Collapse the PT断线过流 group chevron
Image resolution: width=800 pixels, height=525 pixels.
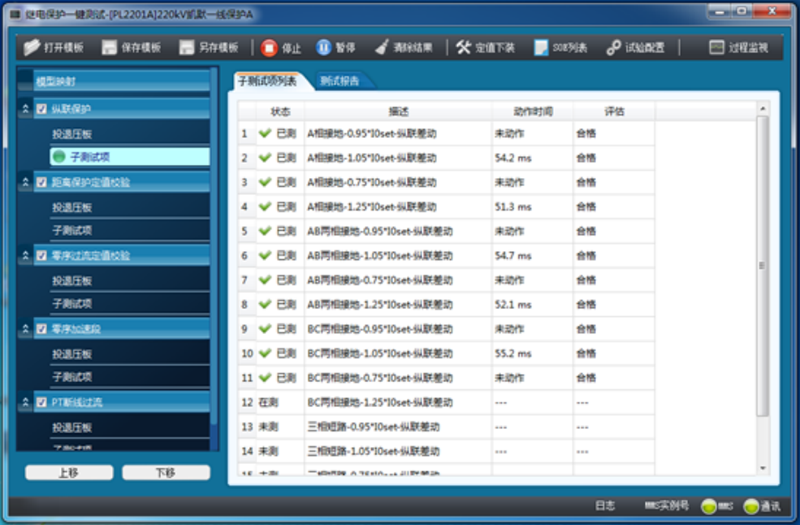pos(26,402)
